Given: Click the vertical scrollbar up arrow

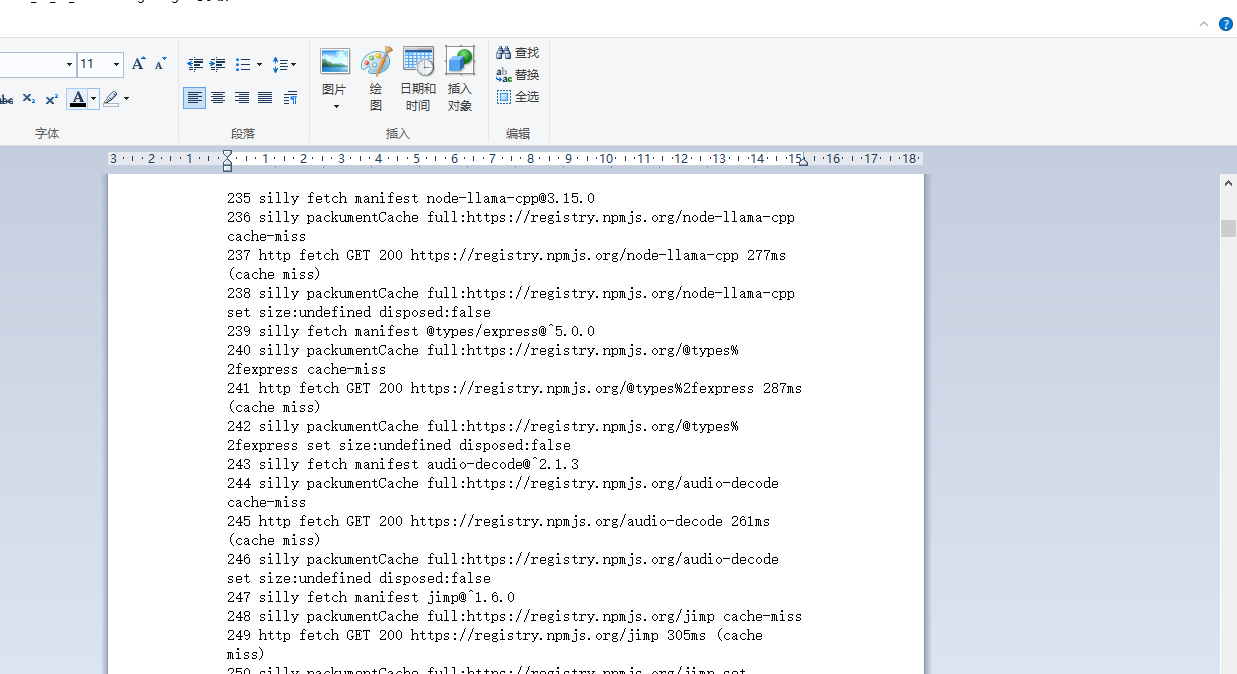Looking at the screenshot, I should pos(1228,182).
